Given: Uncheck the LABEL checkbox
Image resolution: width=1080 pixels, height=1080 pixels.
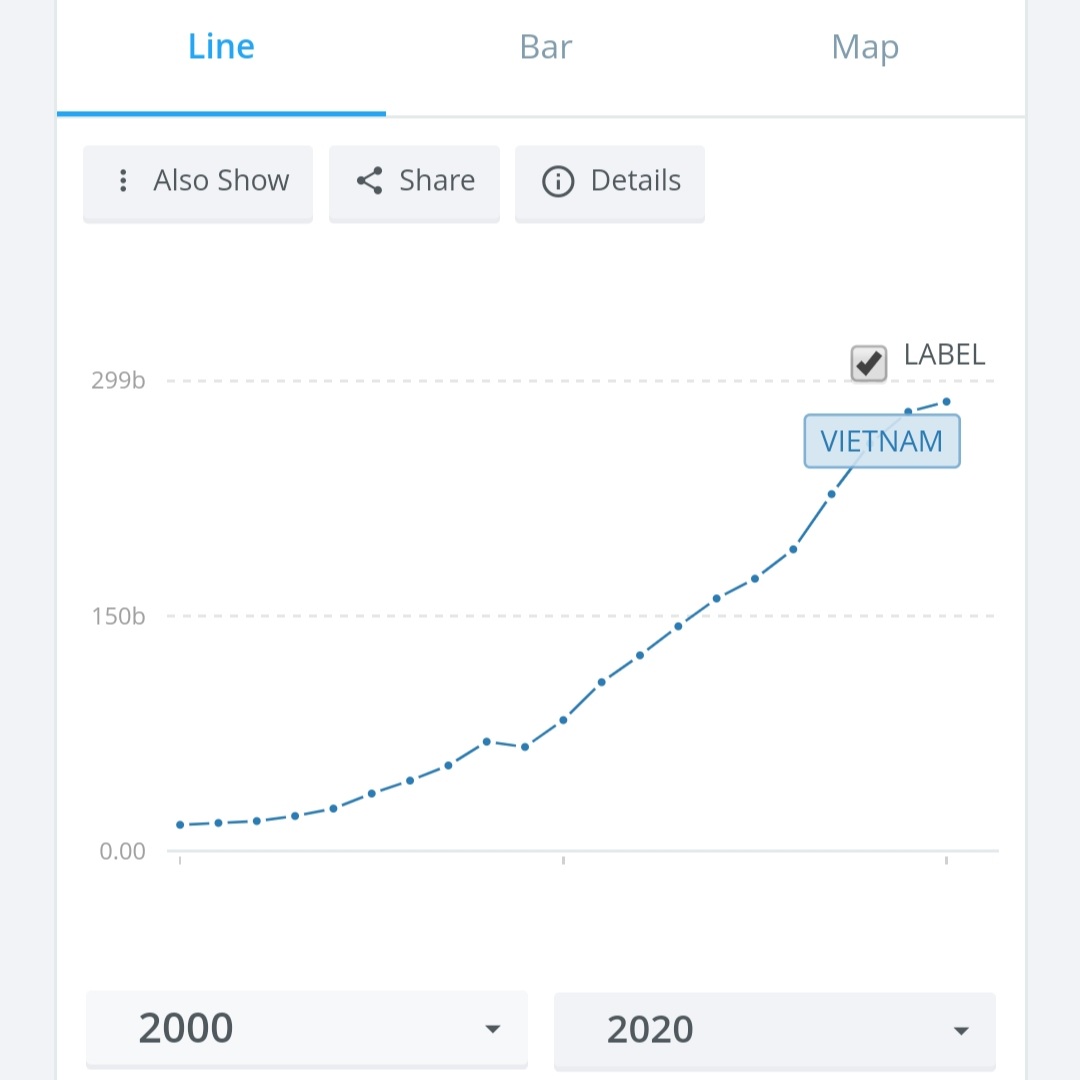Looking at the screenshot, I should [x=869, y=363].
